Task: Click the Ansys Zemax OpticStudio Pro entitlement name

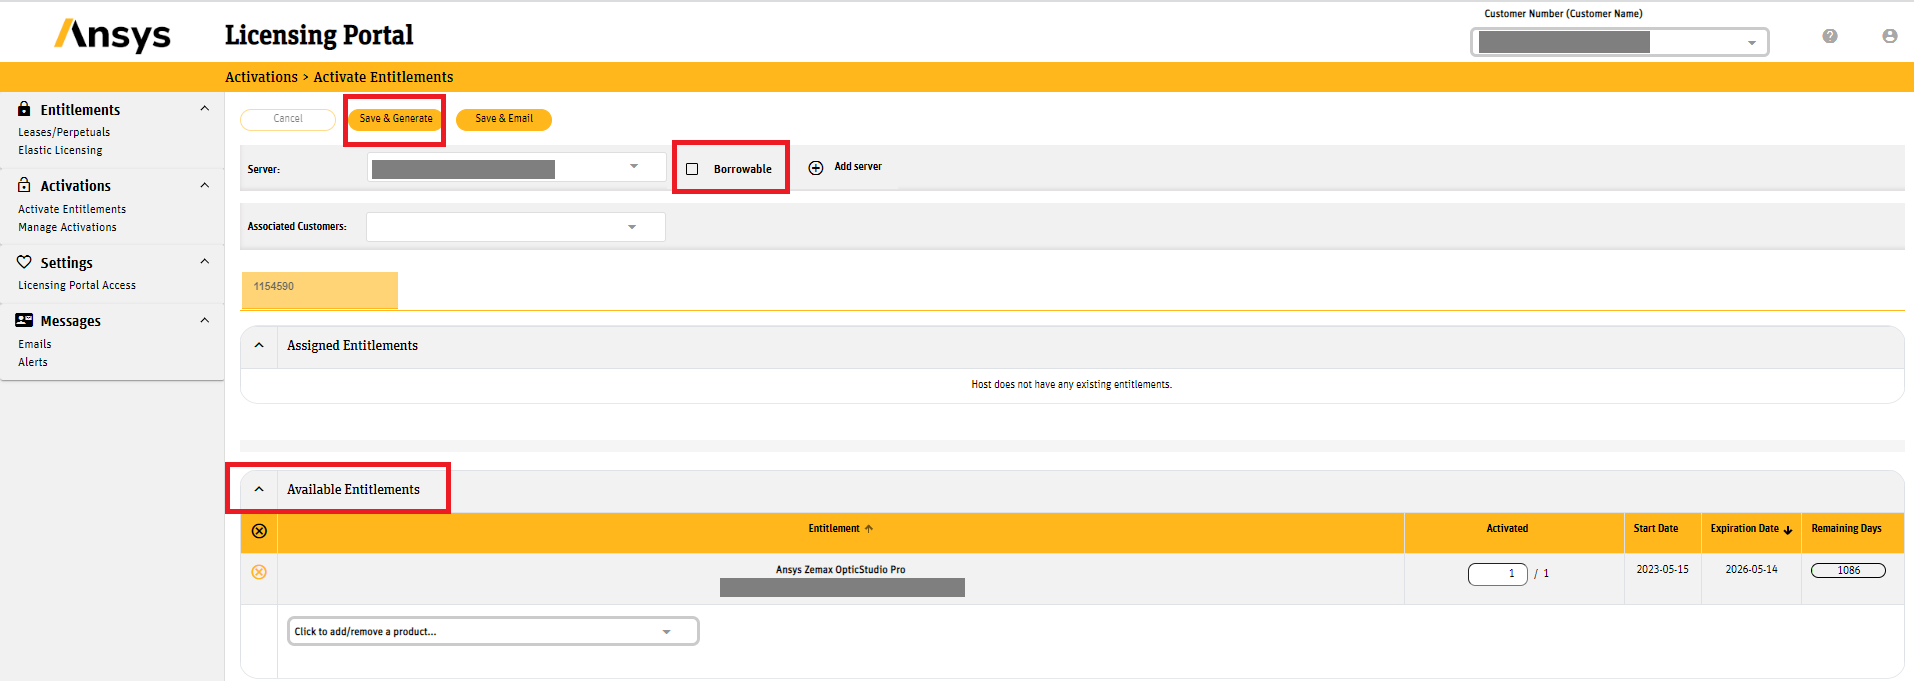Action: [x=841, y=570]
